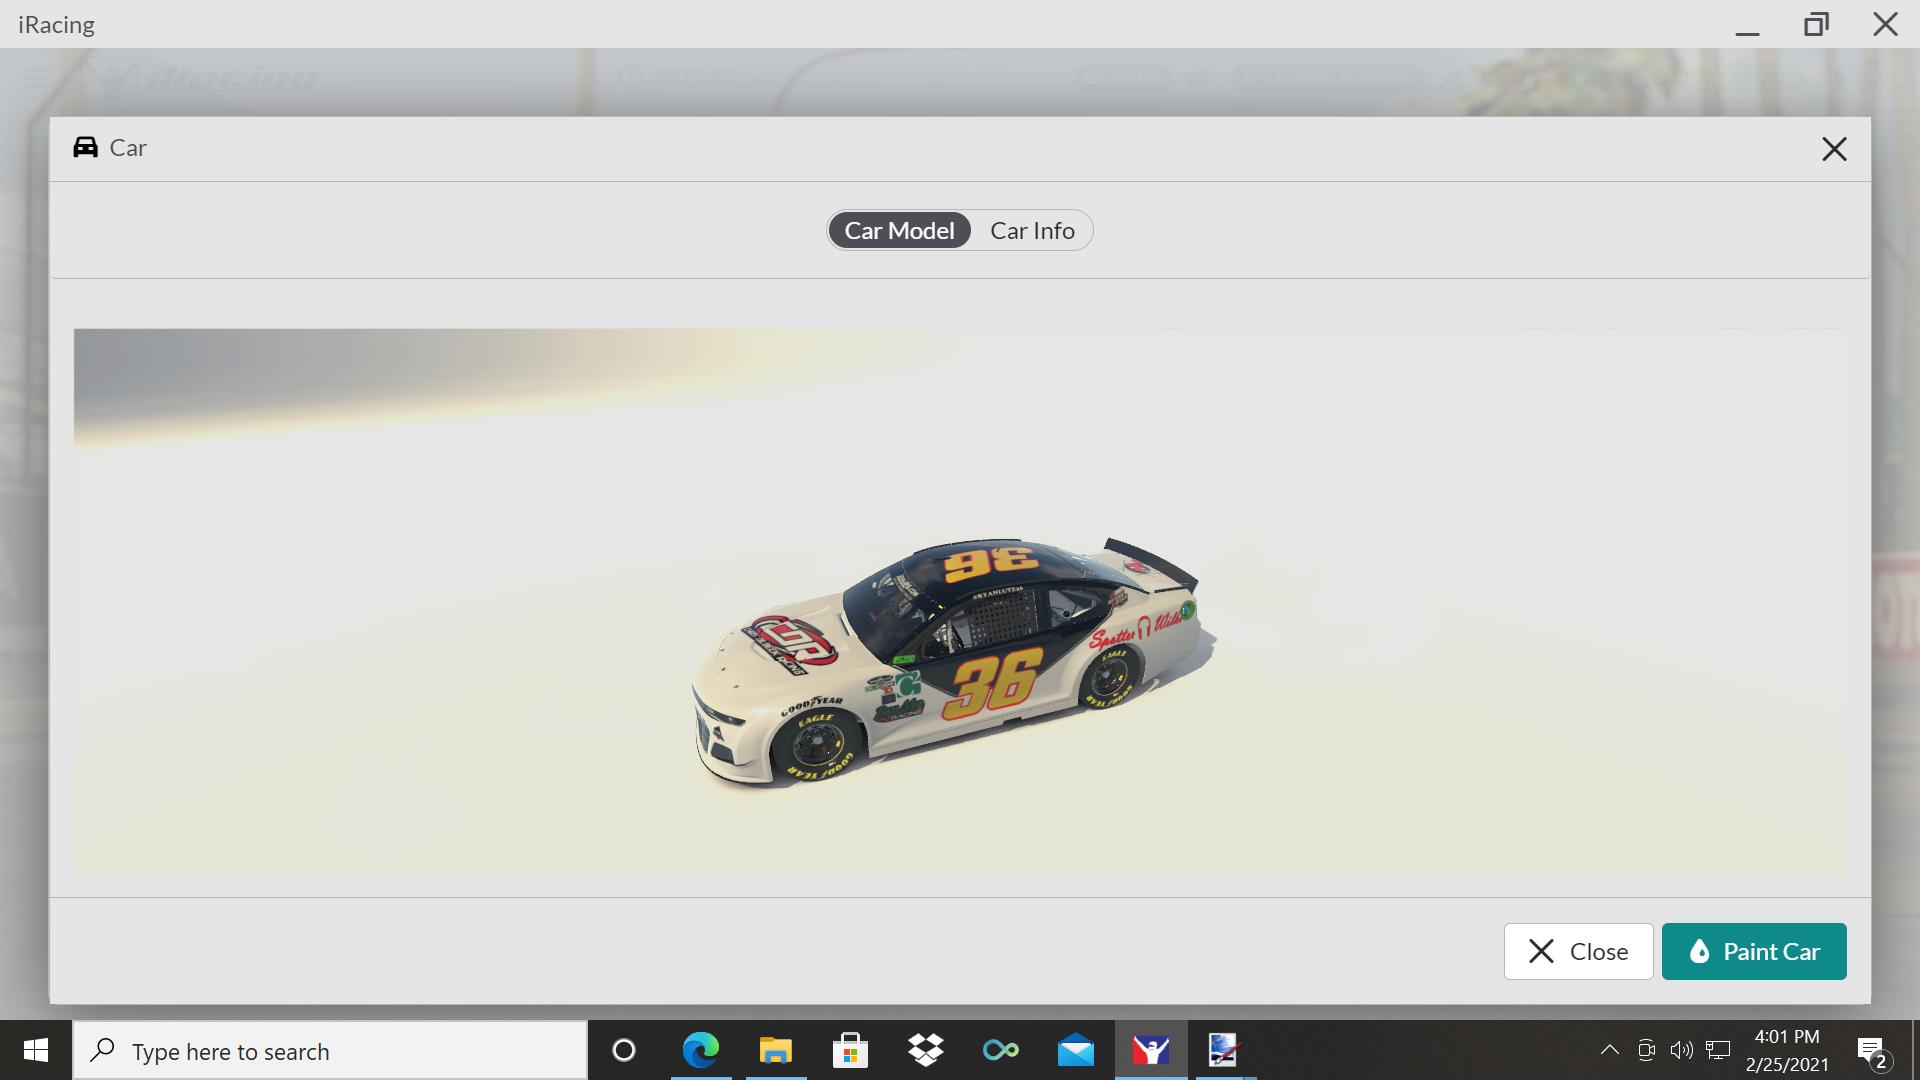Open File Explorer from the taskbar

click(x=775, y=1050)
